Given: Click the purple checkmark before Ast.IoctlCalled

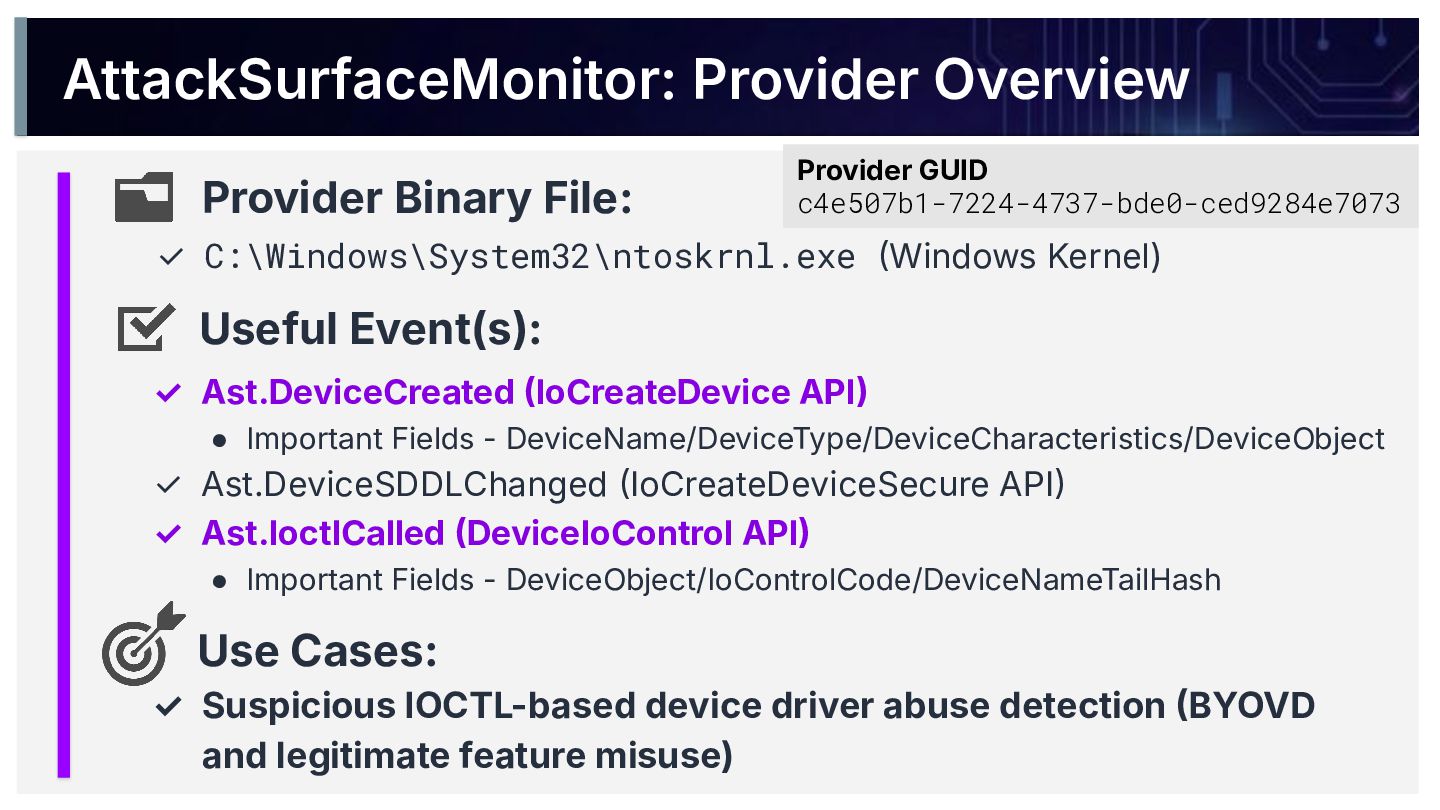Looking at the screenshot, I should (x=168, y=534).
